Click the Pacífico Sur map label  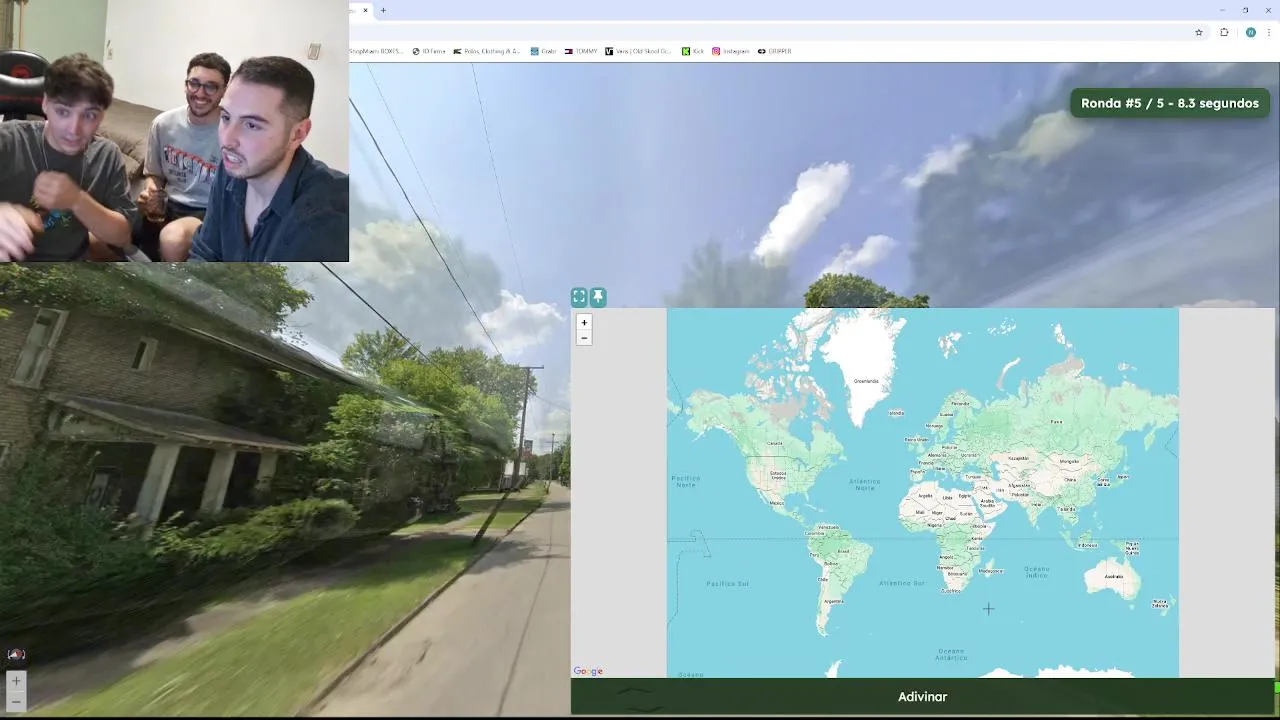[727, 583]
